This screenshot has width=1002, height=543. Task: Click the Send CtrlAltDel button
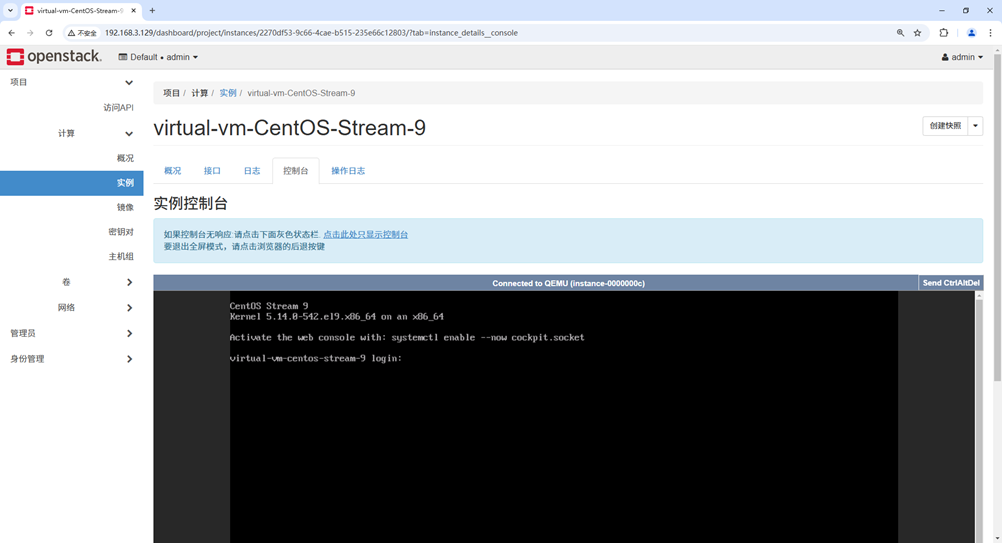coord(951,283)
